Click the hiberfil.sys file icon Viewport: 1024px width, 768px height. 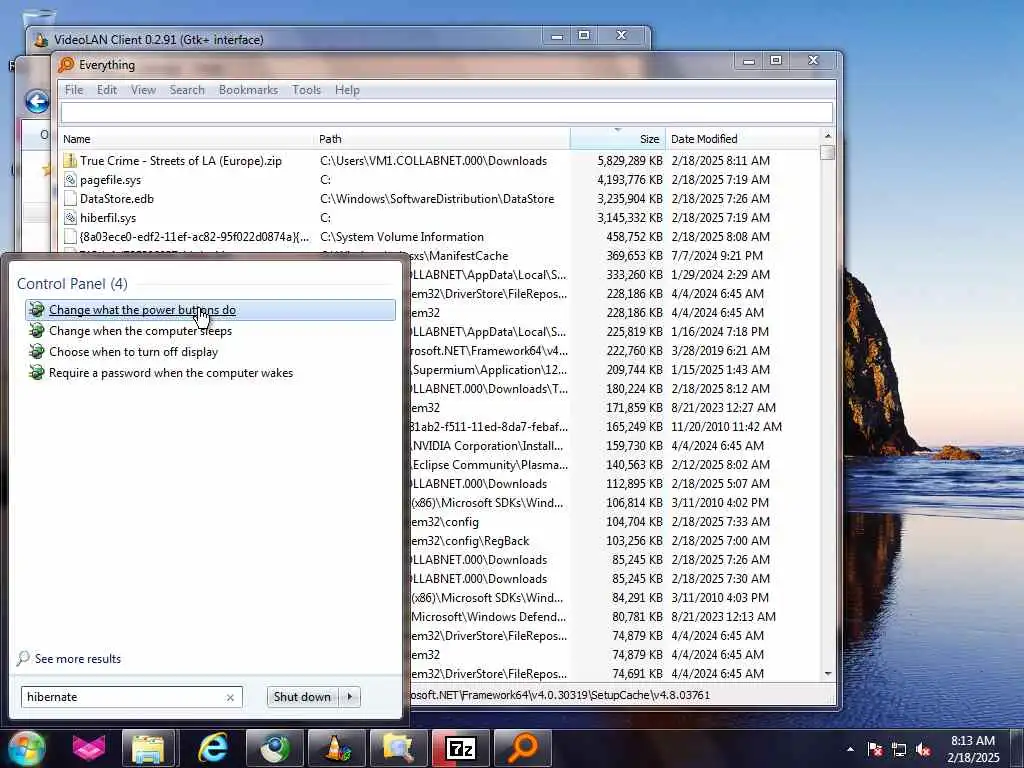[70, 217]
